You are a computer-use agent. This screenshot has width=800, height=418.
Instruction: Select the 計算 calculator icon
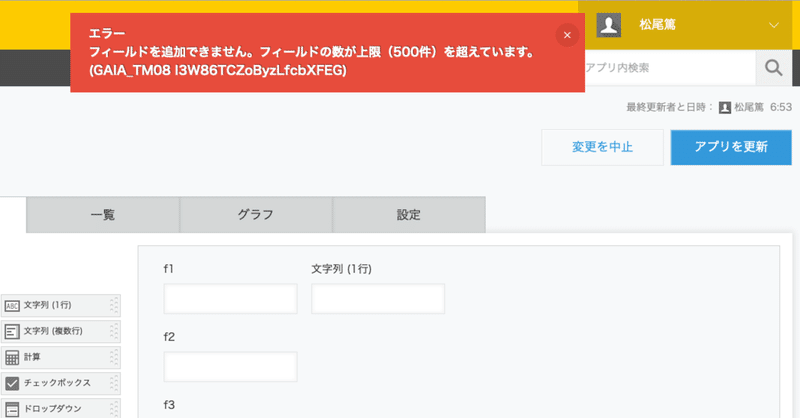(x=12, y=357)
